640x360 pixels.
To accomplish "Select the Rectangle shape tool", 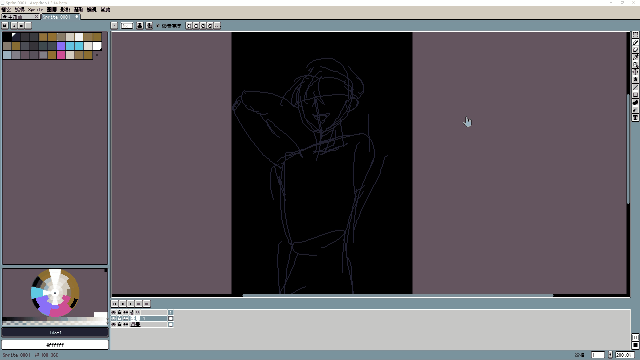I will [635, 95].
